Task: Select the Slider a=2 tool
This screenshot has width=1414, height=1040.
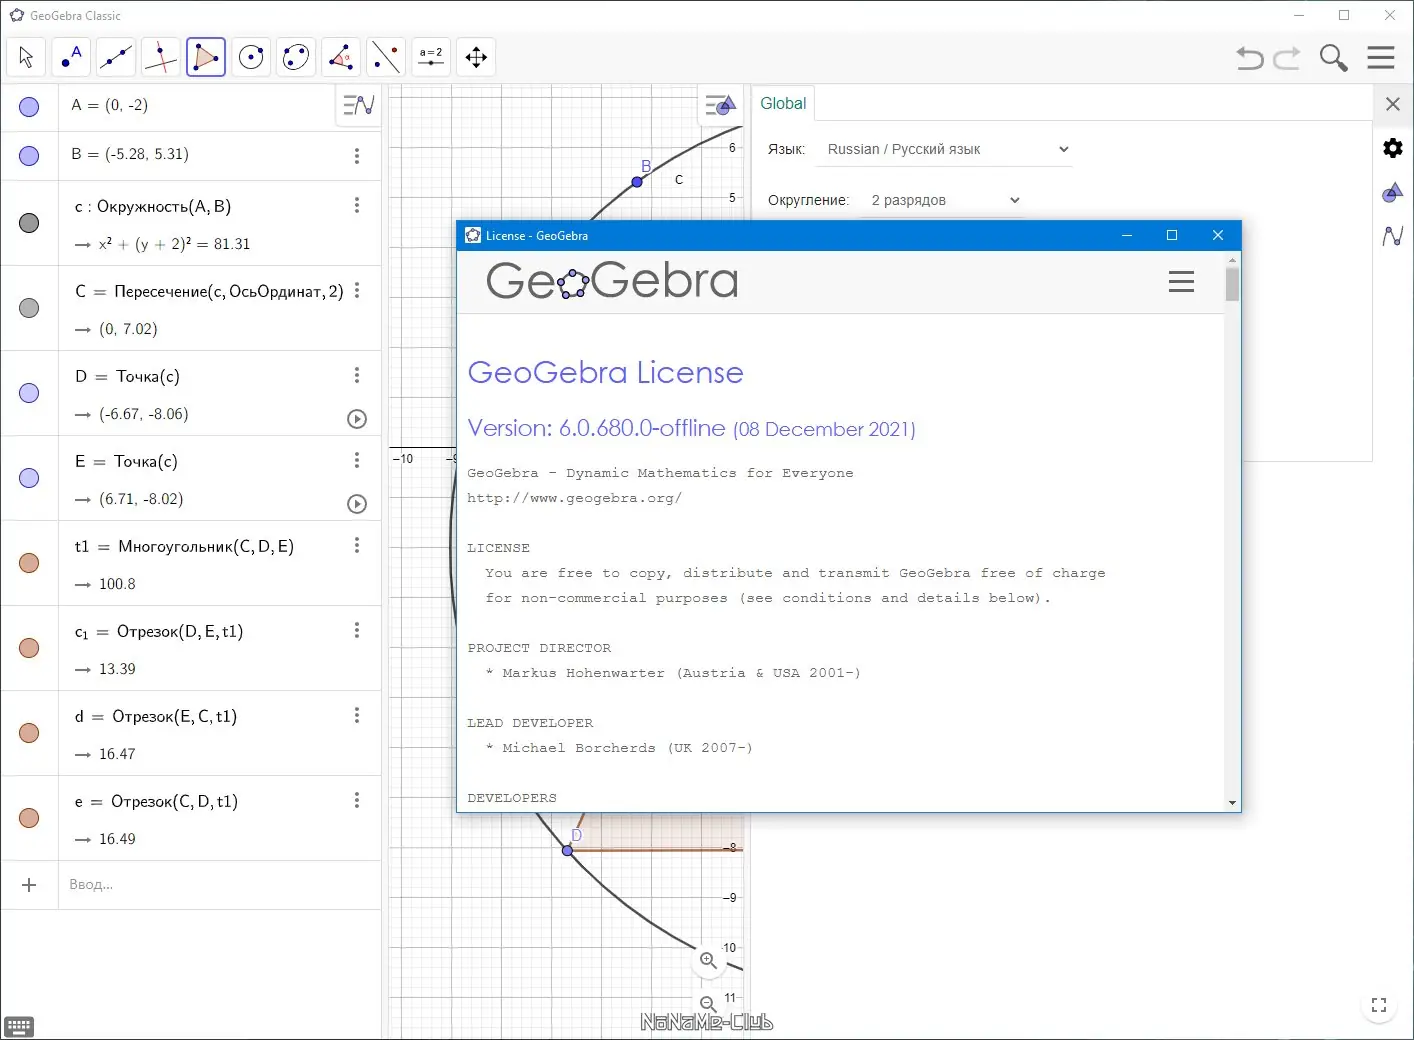Action: pos(431,57)
